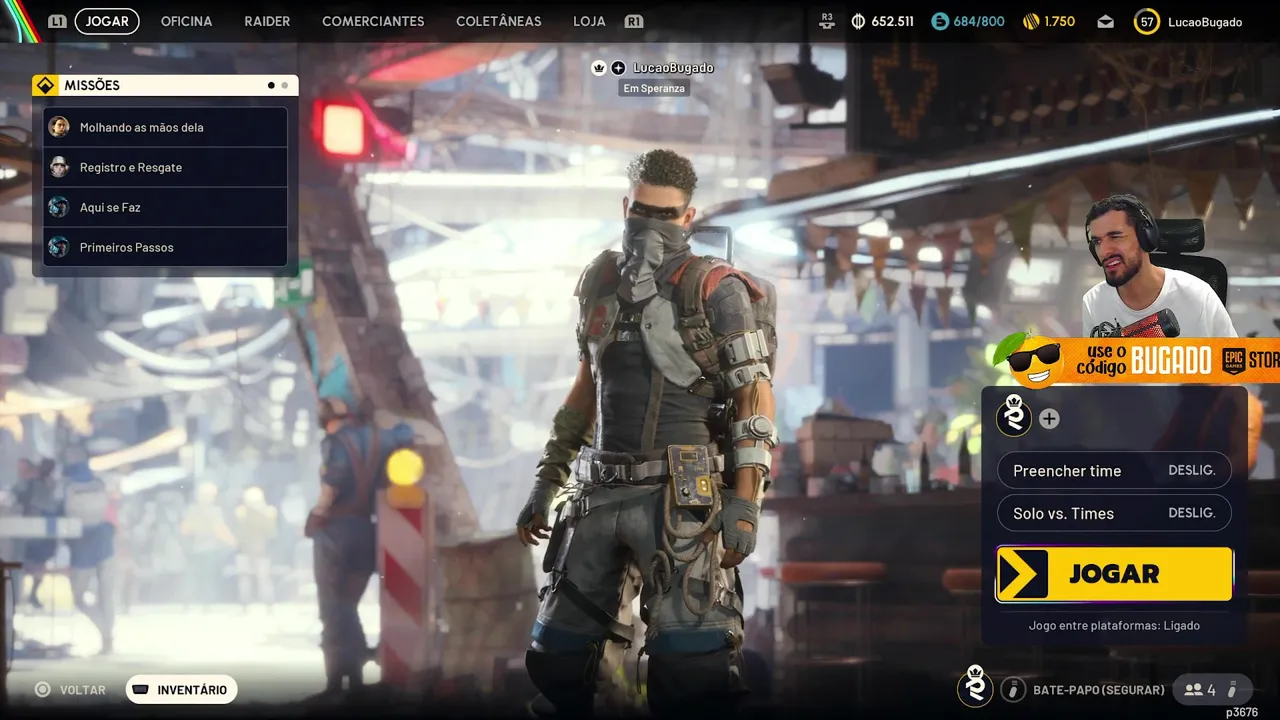Click the streamer webcam overlay
The width and height of the screenshot is (1280, 720).
pos(1160,268)
